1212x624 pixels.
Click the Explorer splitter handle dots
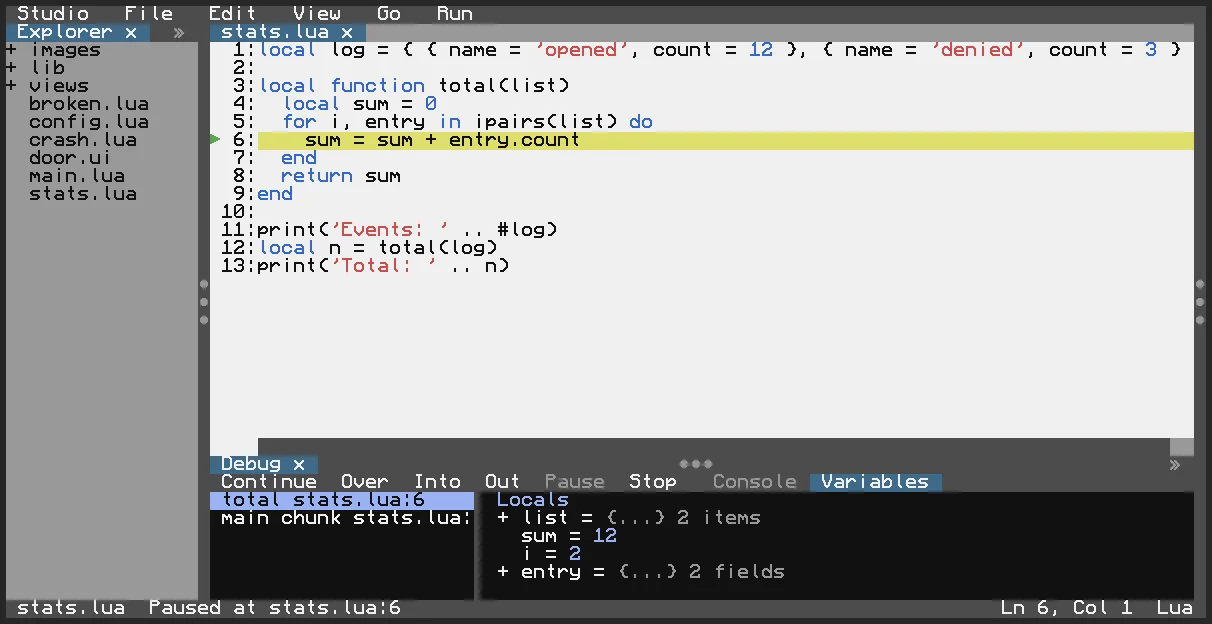(x=204, y=301)
